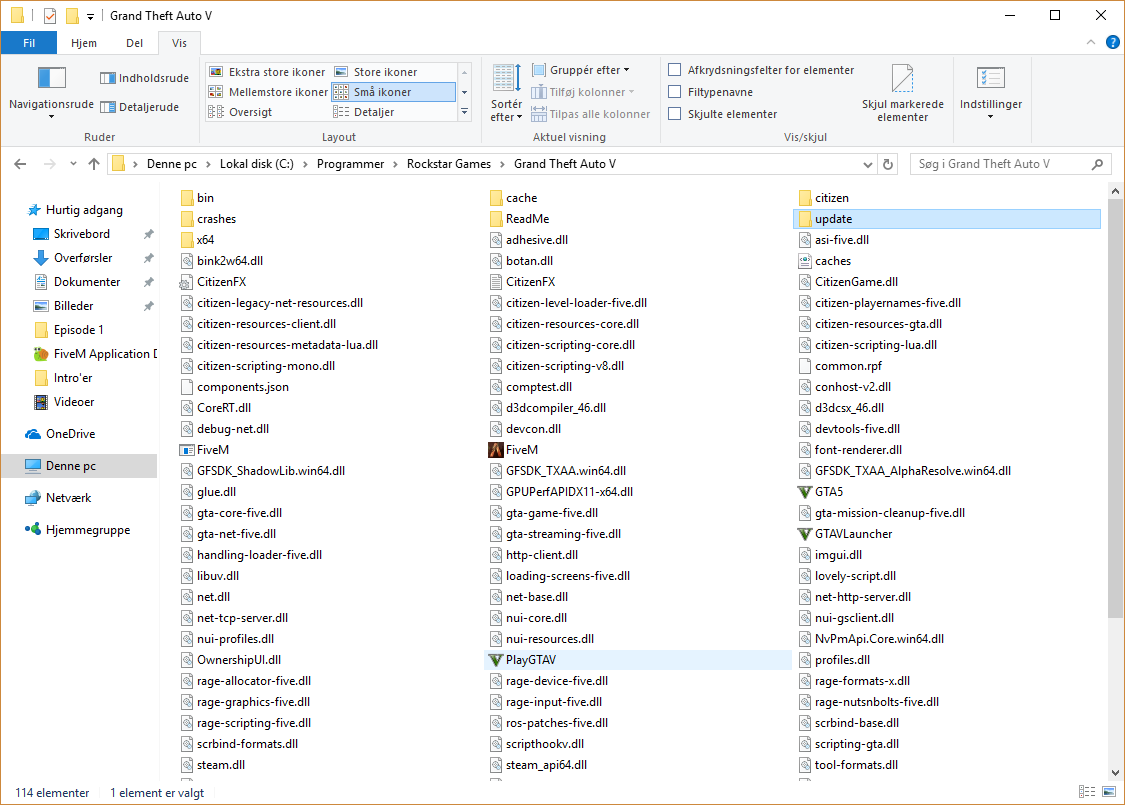Select Små ikoner layout
This screenshot has height=805, width=1125.
[393, 92]
